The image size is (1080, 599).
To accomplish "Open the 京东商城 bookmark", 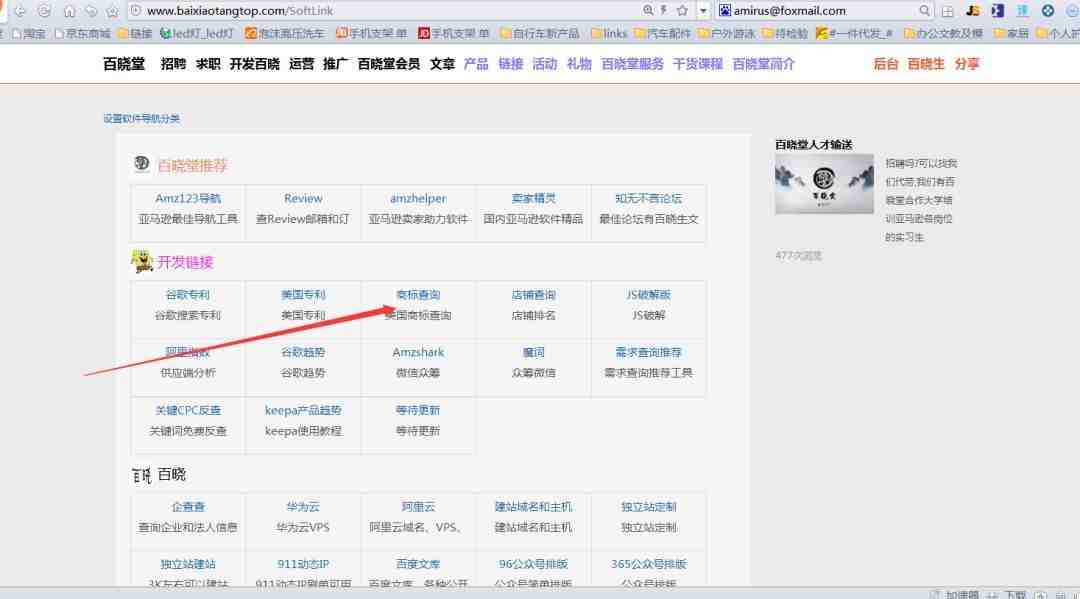I will click(83, 33).
